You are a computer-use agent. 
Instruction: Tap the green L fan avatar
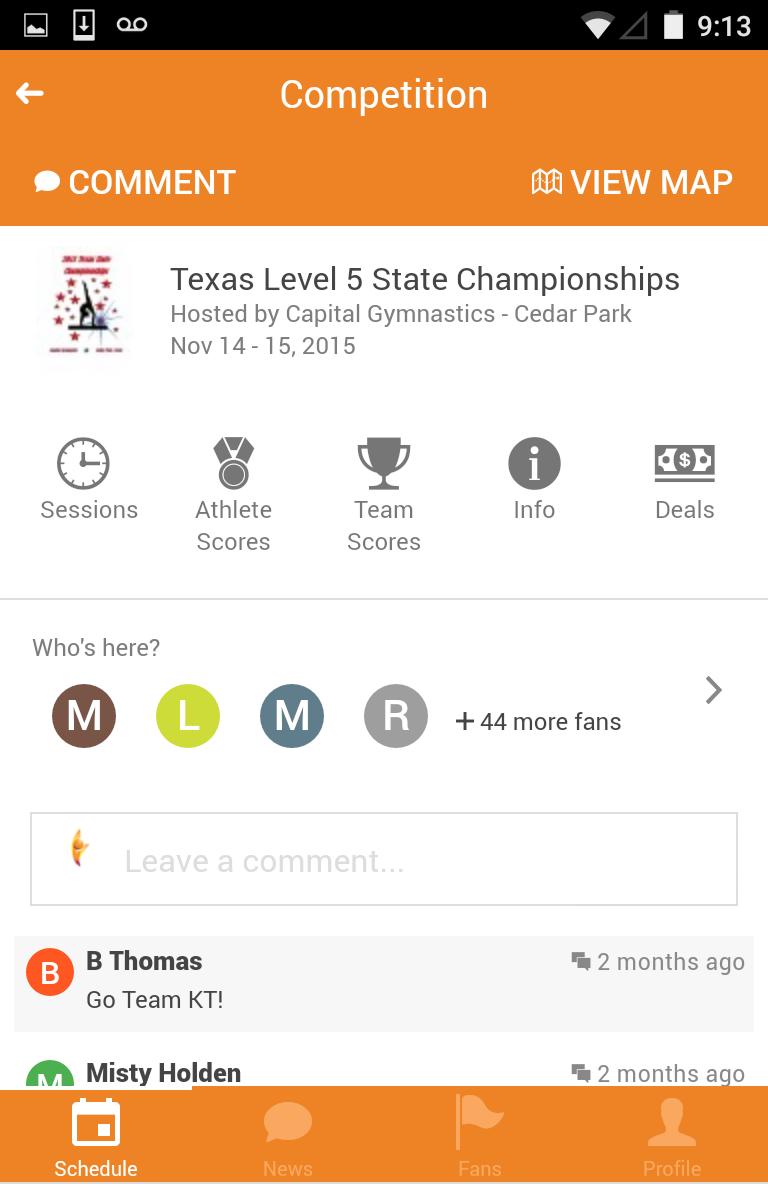tap(188, 716)
